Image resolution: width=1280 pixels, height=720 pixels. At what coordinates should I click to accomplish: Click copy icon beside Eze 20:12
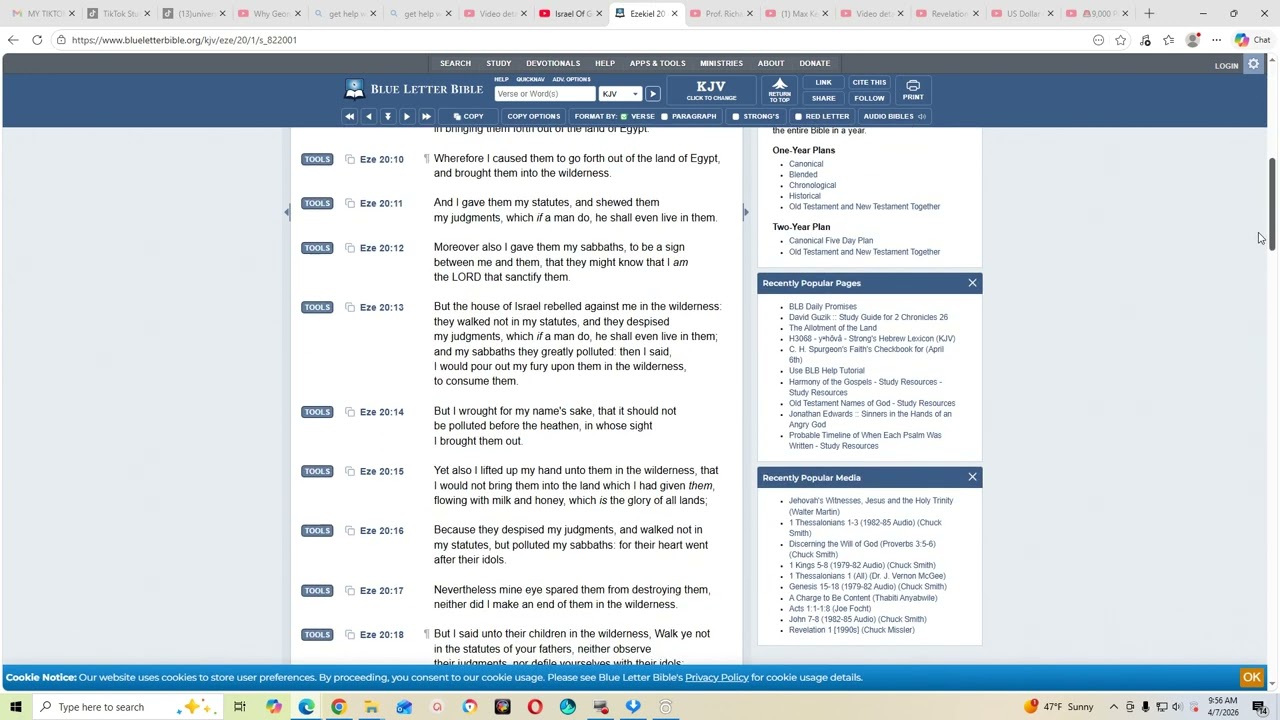point(350,248)
